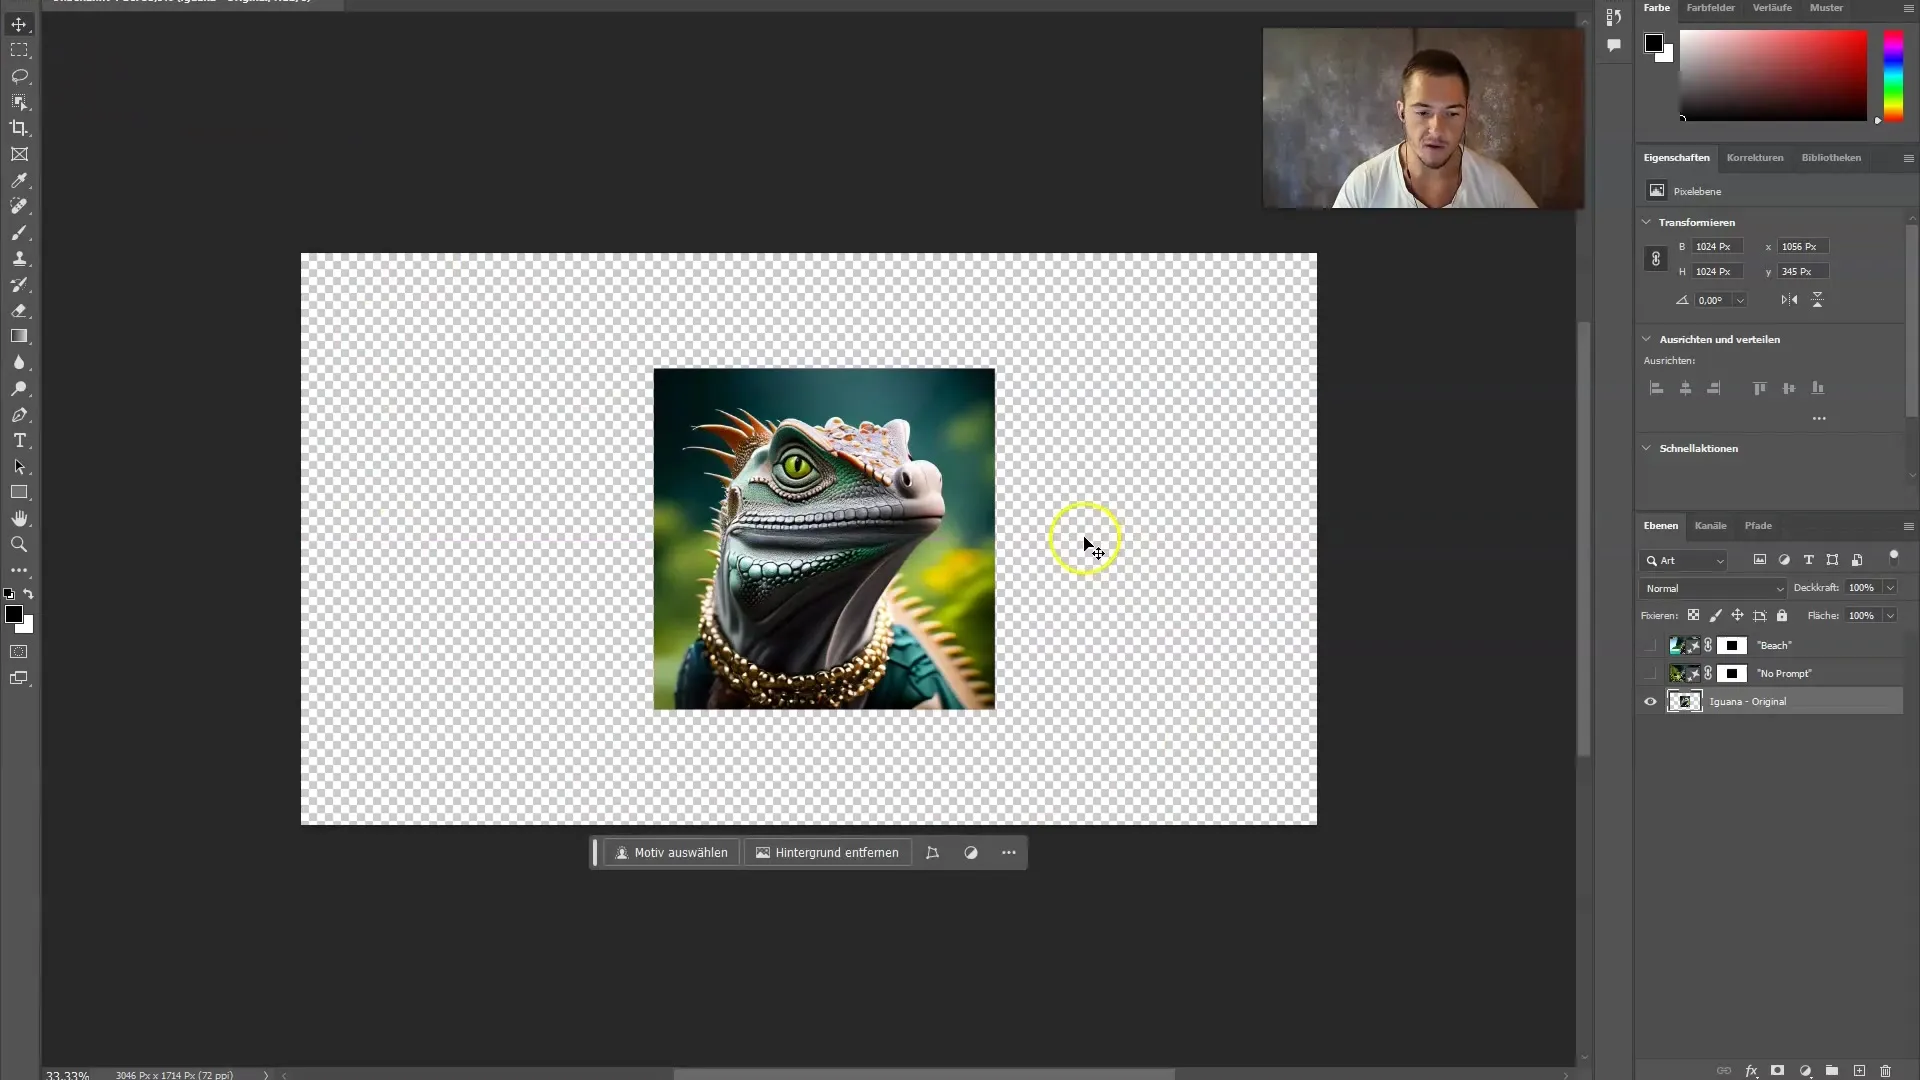
Task: Open the Verläufe tab
Action: pyautogui.click(x=1772, y=8)
